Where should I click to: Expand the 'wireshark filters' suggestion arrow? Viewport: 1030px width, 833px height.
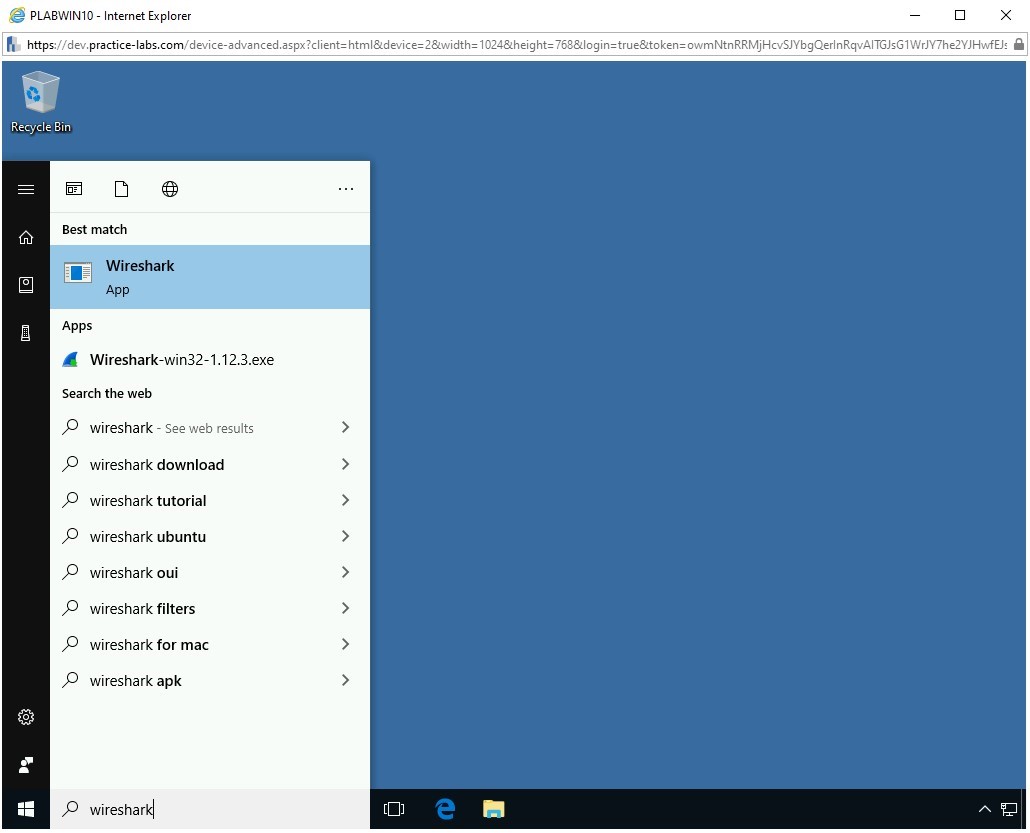(x=345, y=608)
